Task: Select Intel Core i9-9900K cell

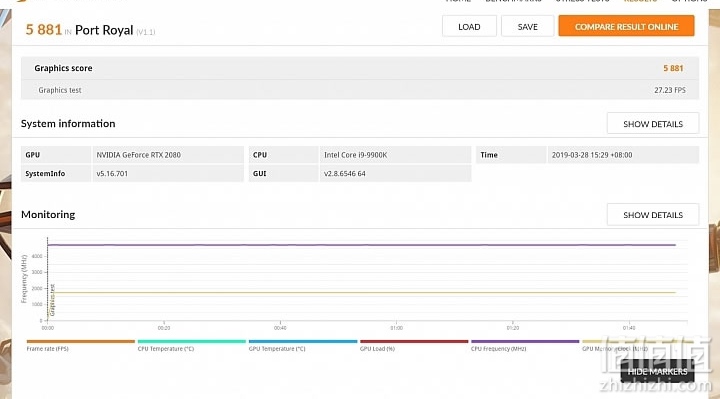Action: 395,155
